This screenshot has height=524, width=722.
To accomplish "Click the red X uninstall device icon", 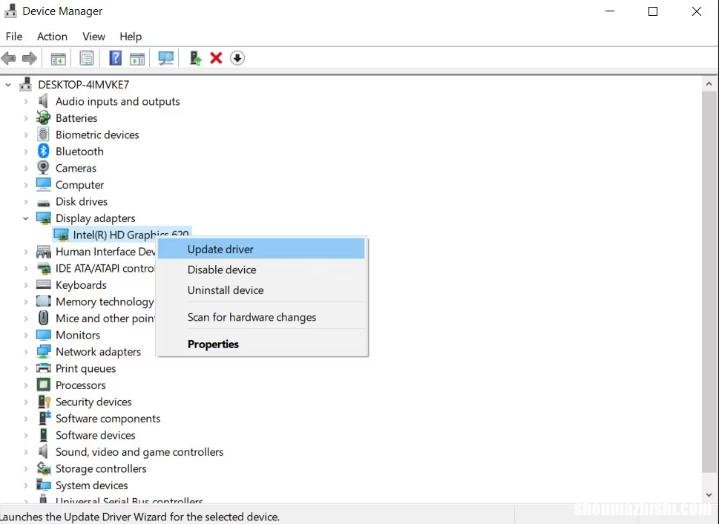I will point(216,58).
